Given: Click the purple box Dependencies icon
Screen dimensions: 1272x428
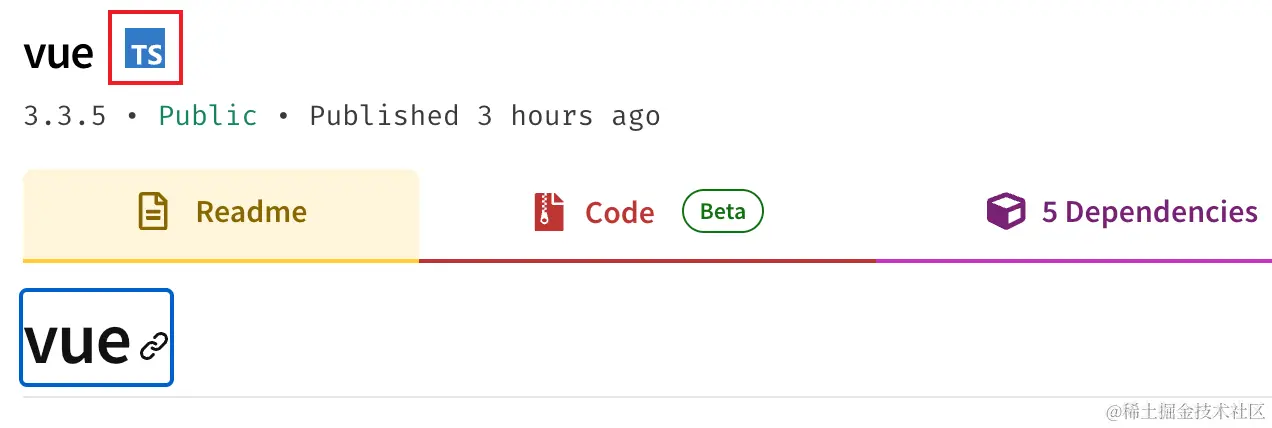Looking at the screenshot, I should click(x=1006, y=212).
